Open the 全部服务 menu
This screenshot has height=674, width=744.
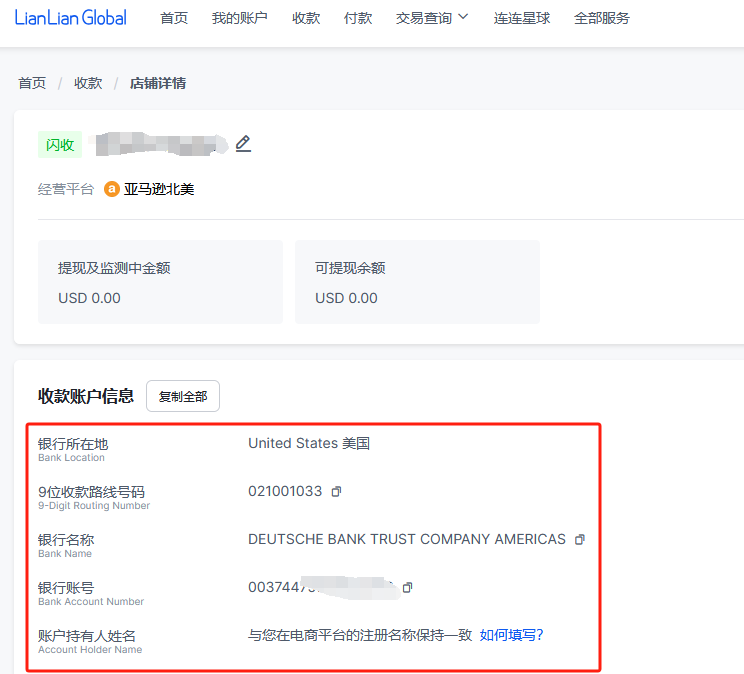pos(602,18)
